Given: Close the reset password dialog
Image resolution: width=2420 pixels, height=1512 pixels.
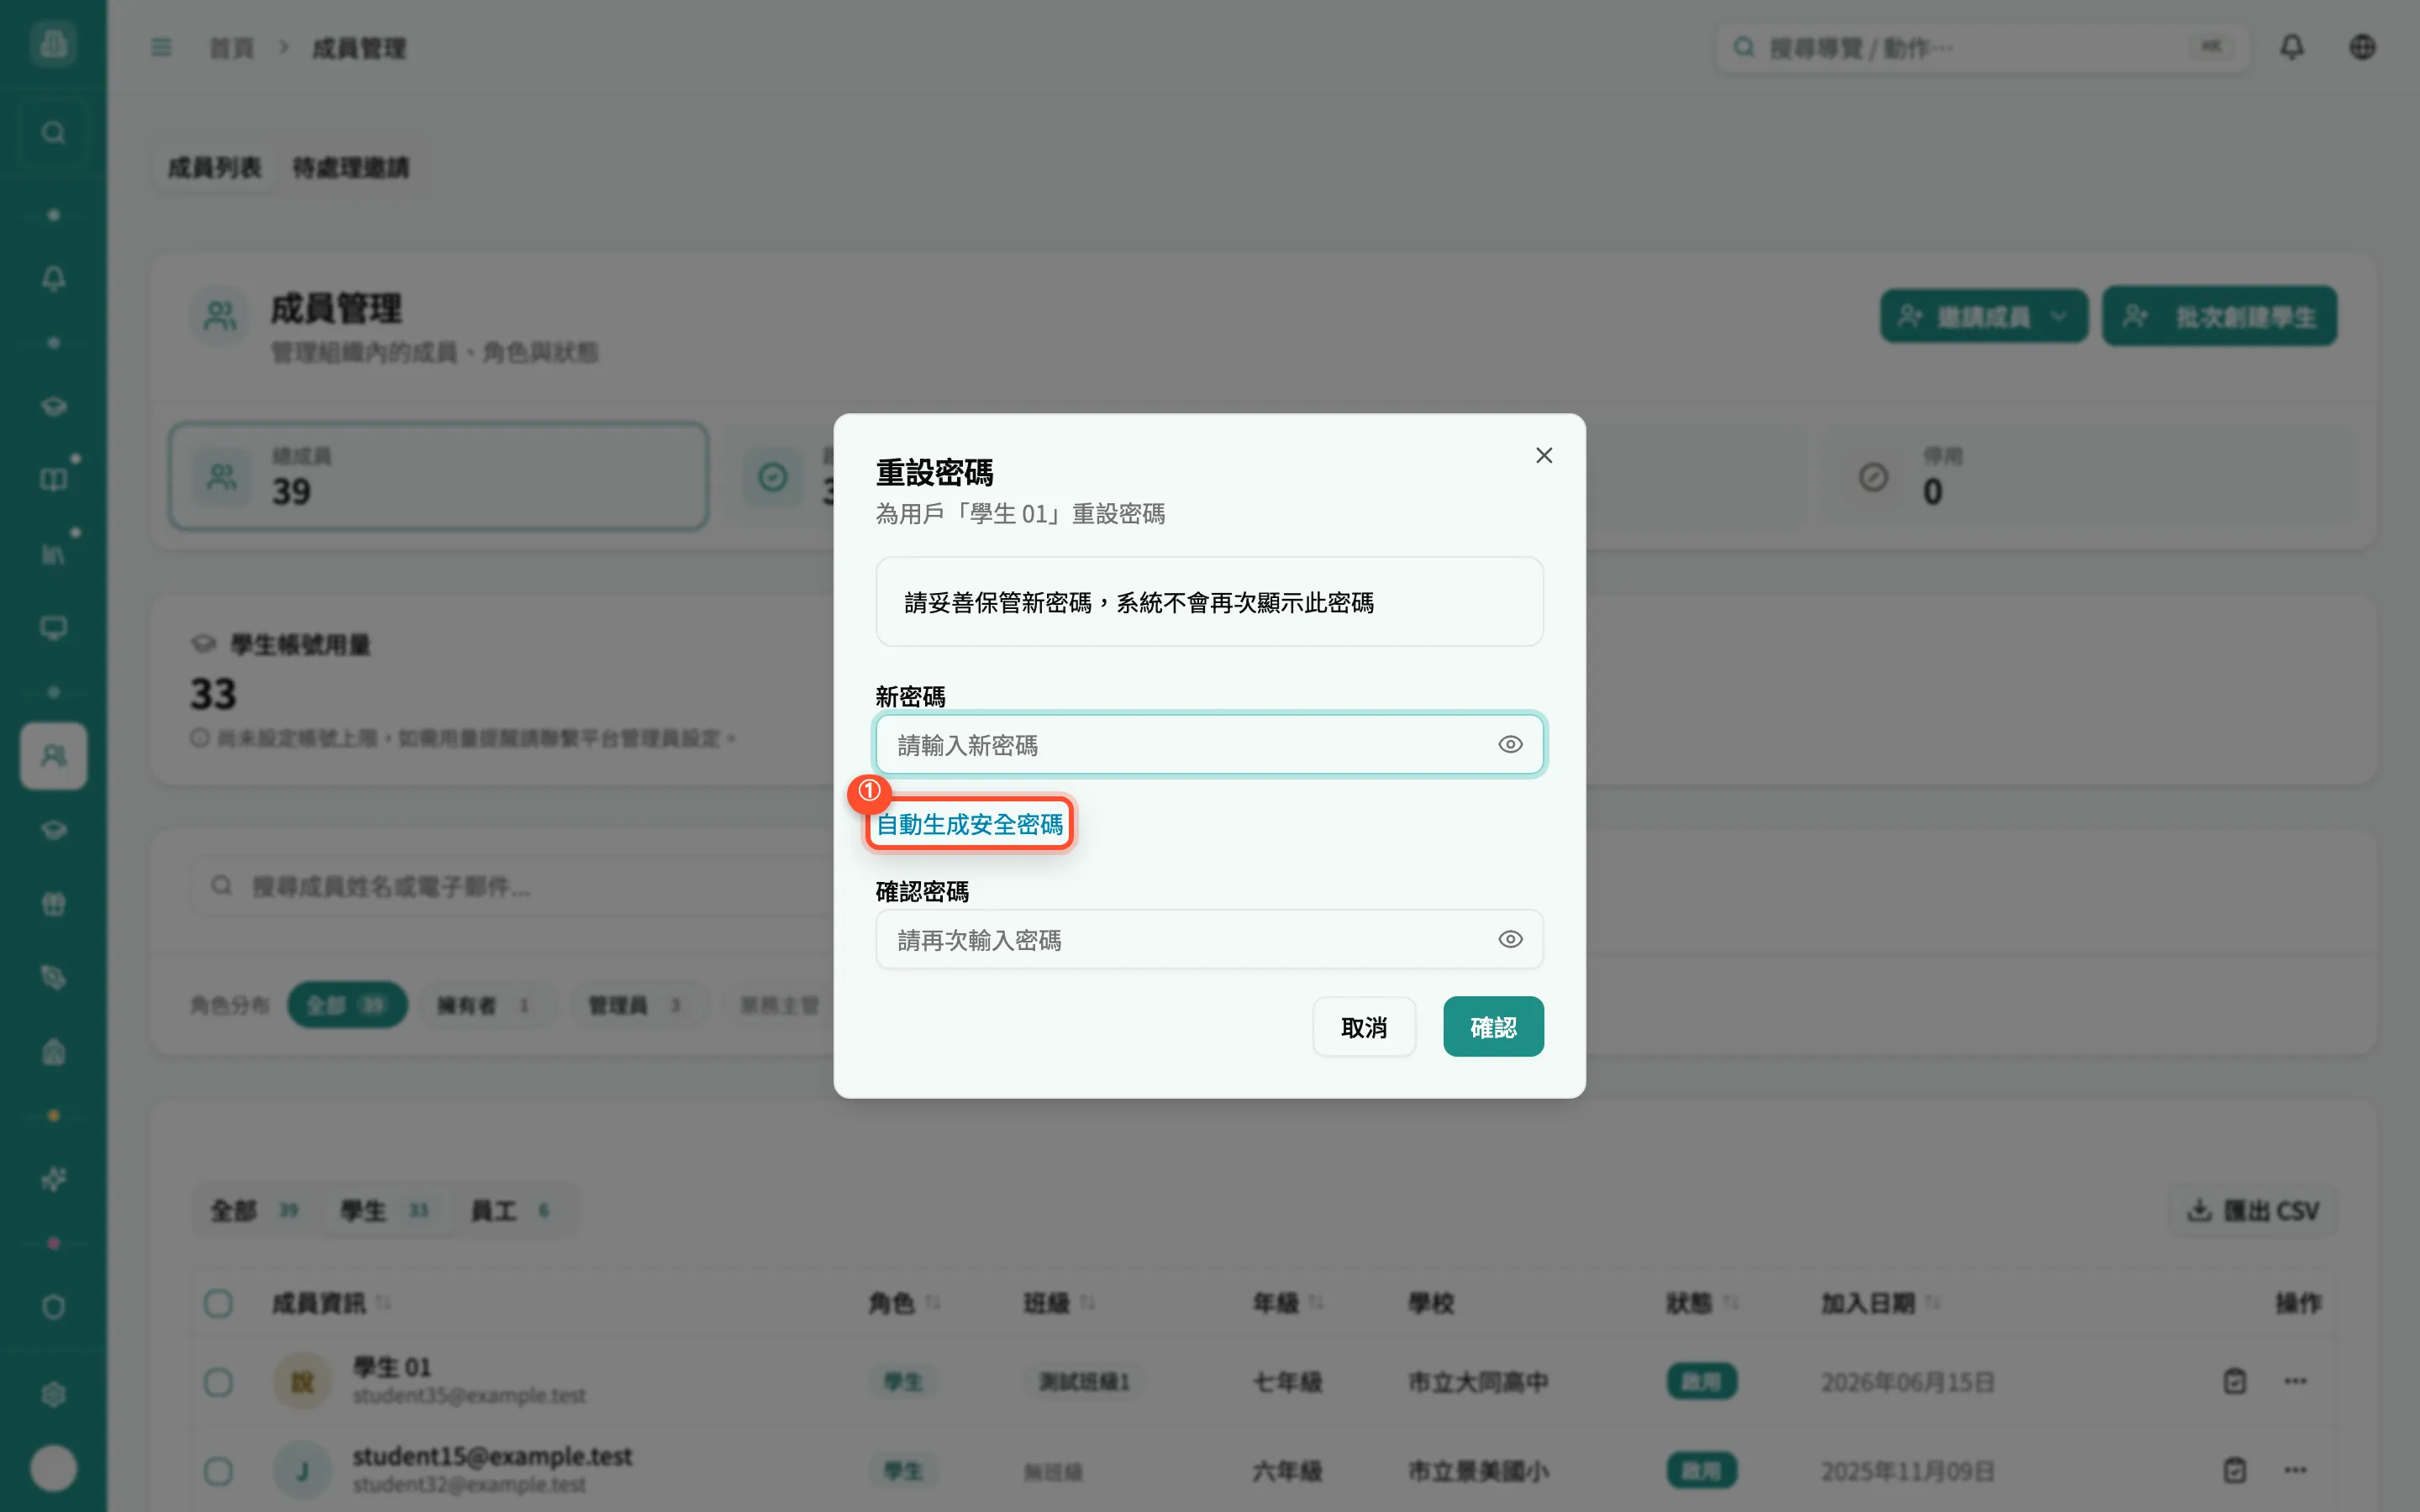Looking at the screenshot, I should coord(1544,456).
